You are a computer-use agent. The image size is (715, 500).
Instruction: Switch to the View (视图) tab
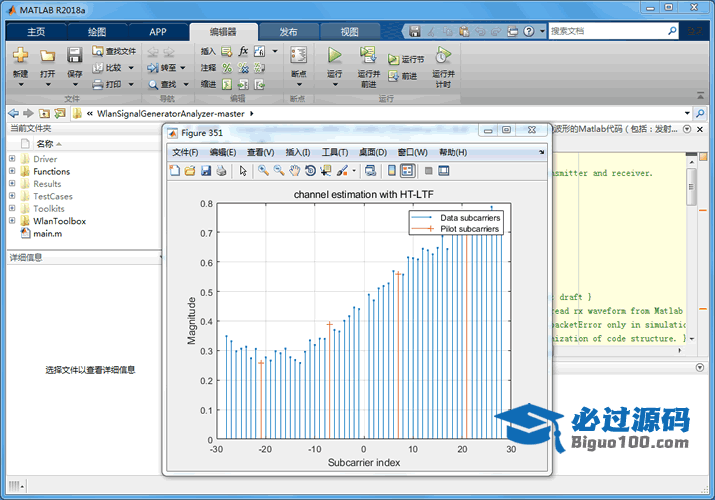point(350,32)
